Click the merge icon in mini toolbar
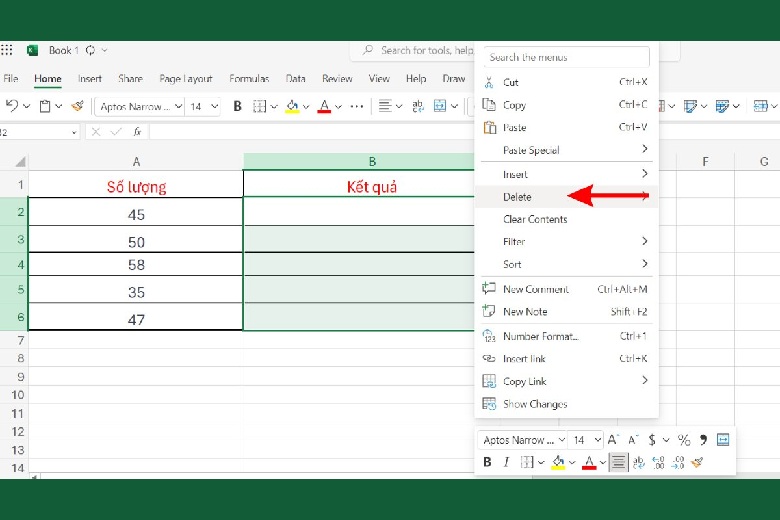This screenshot has height=520, width=780. coord(723,440)
